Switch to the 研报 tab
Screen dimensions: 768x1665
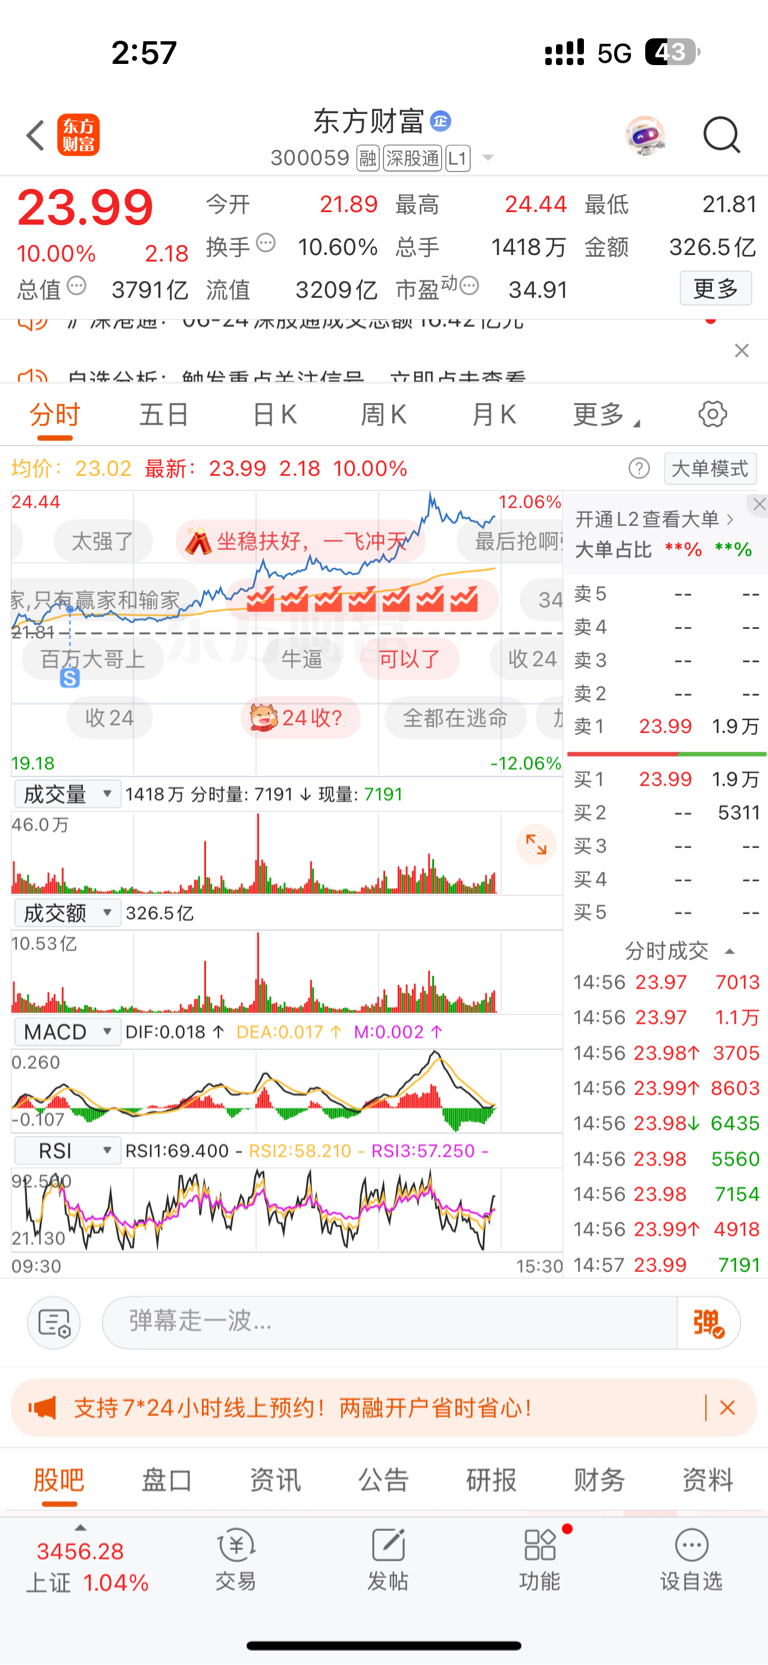click(x=491, y=1480)
